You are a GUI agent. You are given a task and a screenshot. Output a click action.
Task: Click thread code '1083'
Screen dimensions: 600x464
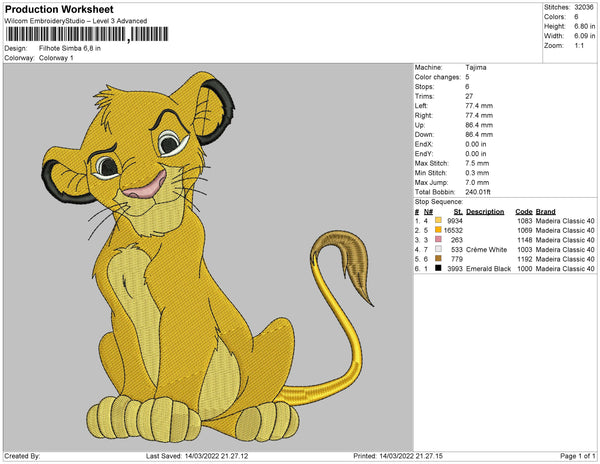tap(525, 221)
